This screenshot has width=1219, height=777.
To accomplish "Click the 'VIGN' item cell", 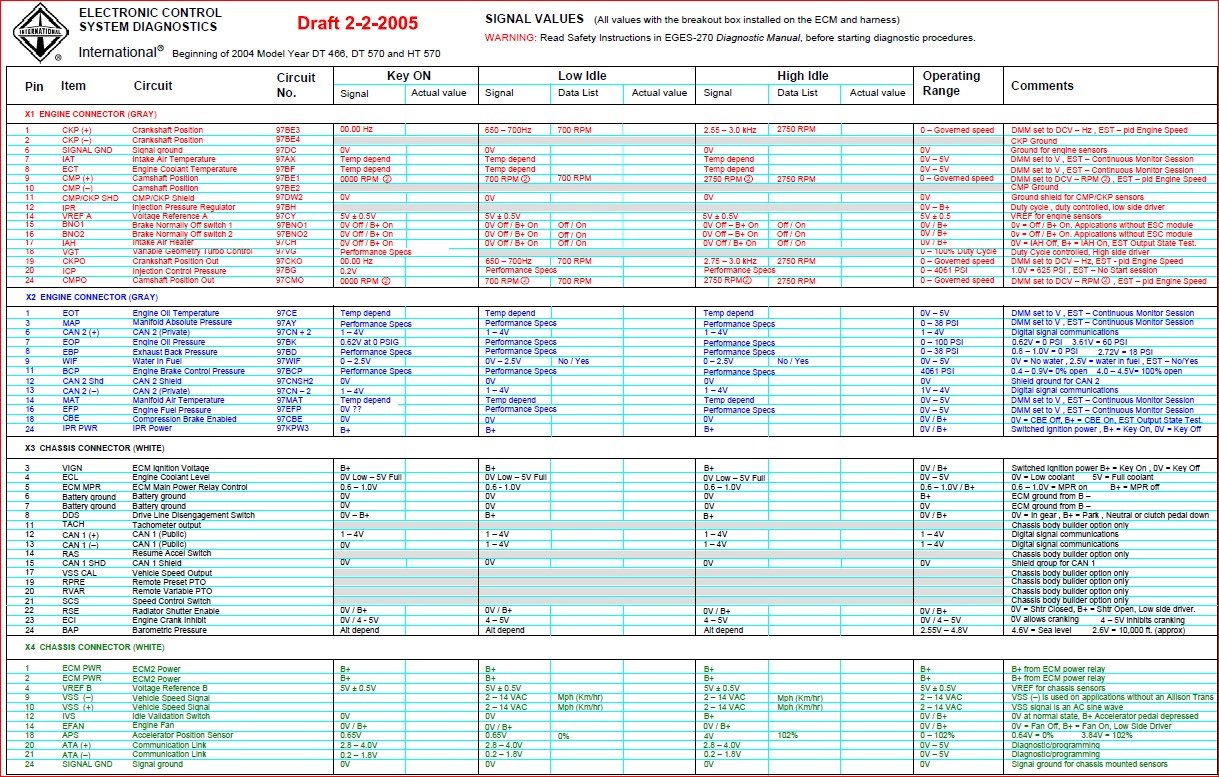I will coord(71,468).
